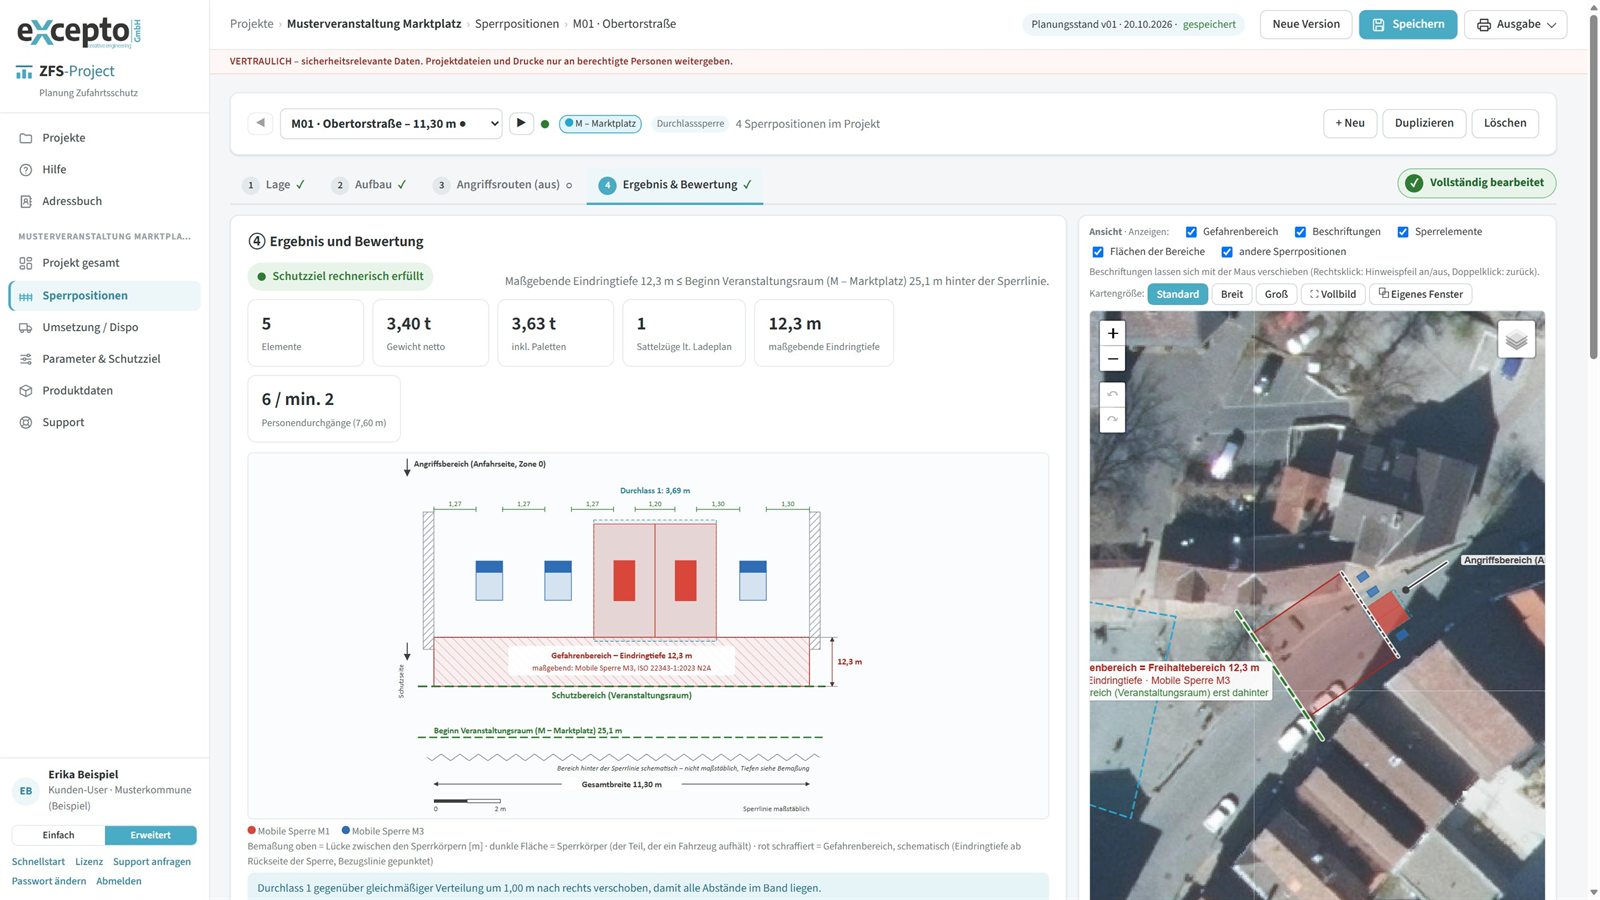Switch user mode to Einfach
The height and width of the screenshot is (900, 1600).
pyautogui.click(x=58, y=835)
